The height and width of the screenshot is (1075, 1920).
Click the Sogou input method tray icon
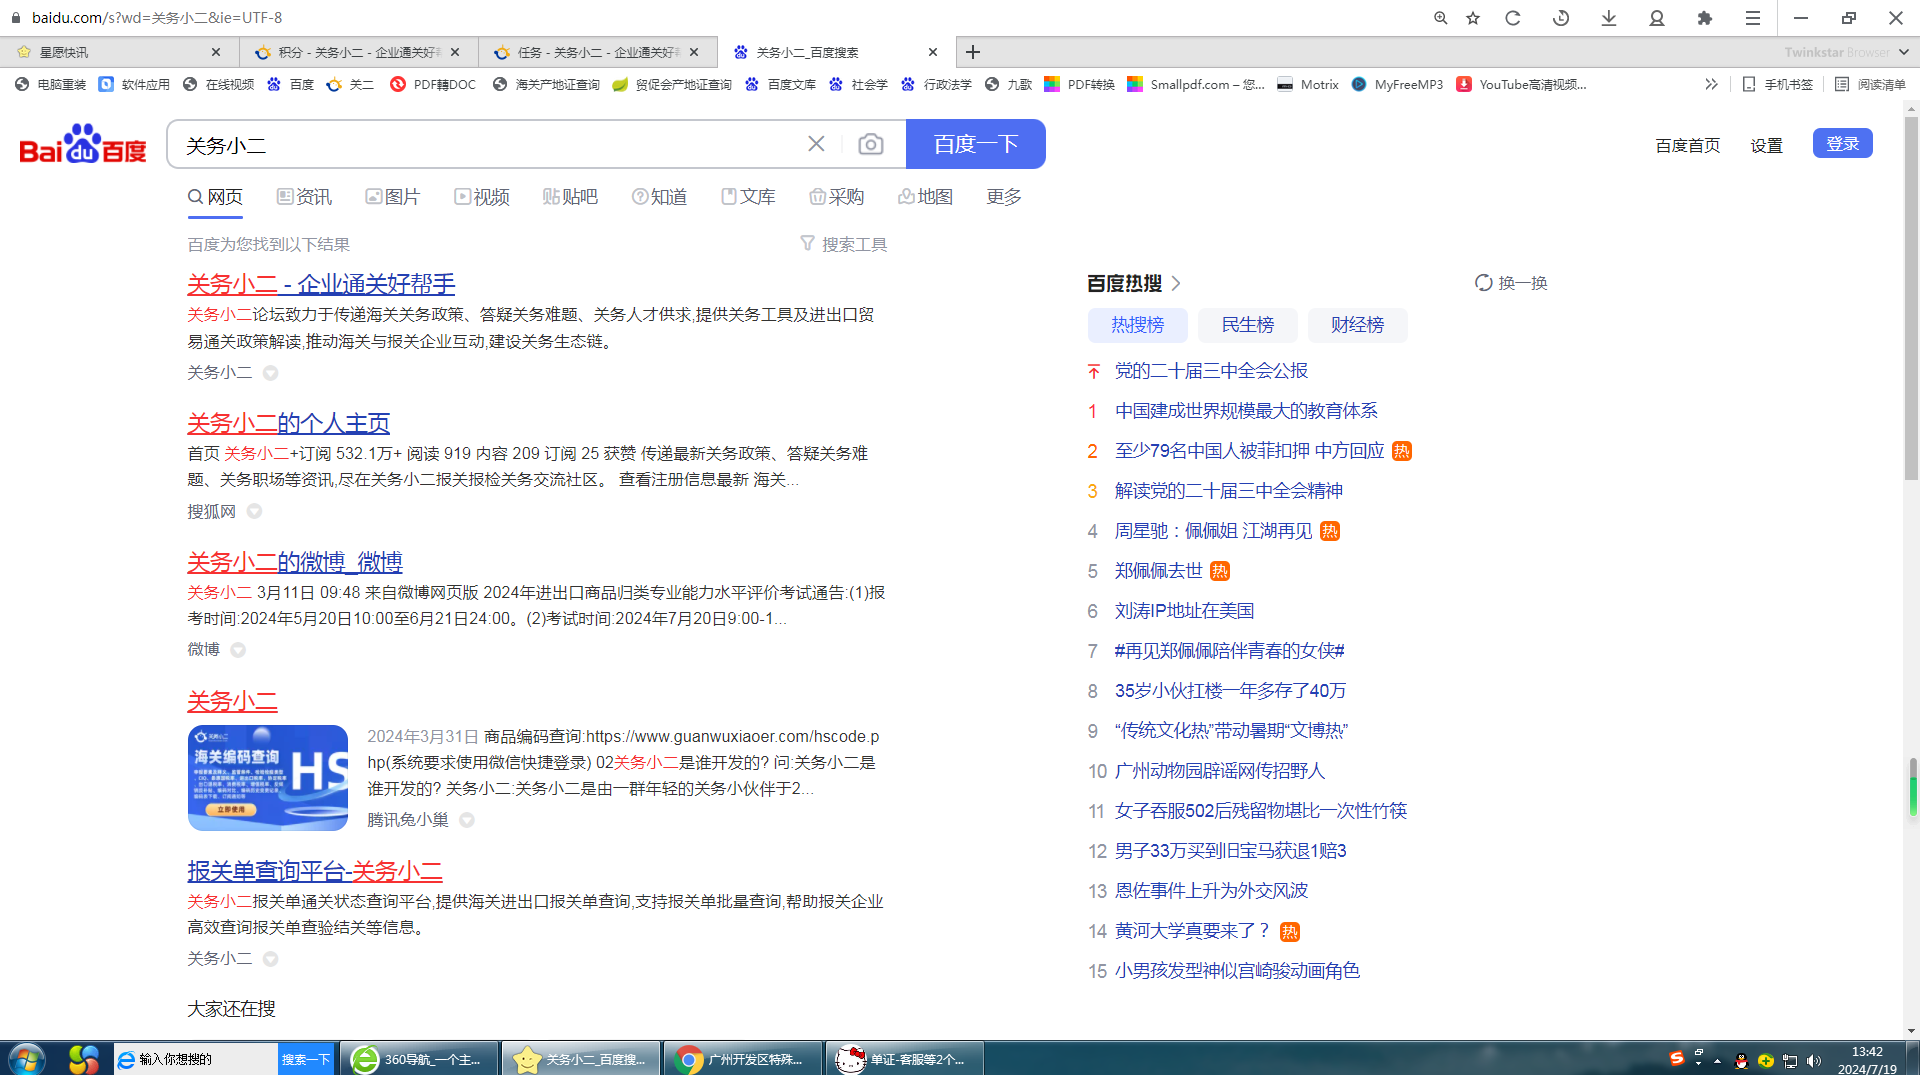point(1677,1058)
